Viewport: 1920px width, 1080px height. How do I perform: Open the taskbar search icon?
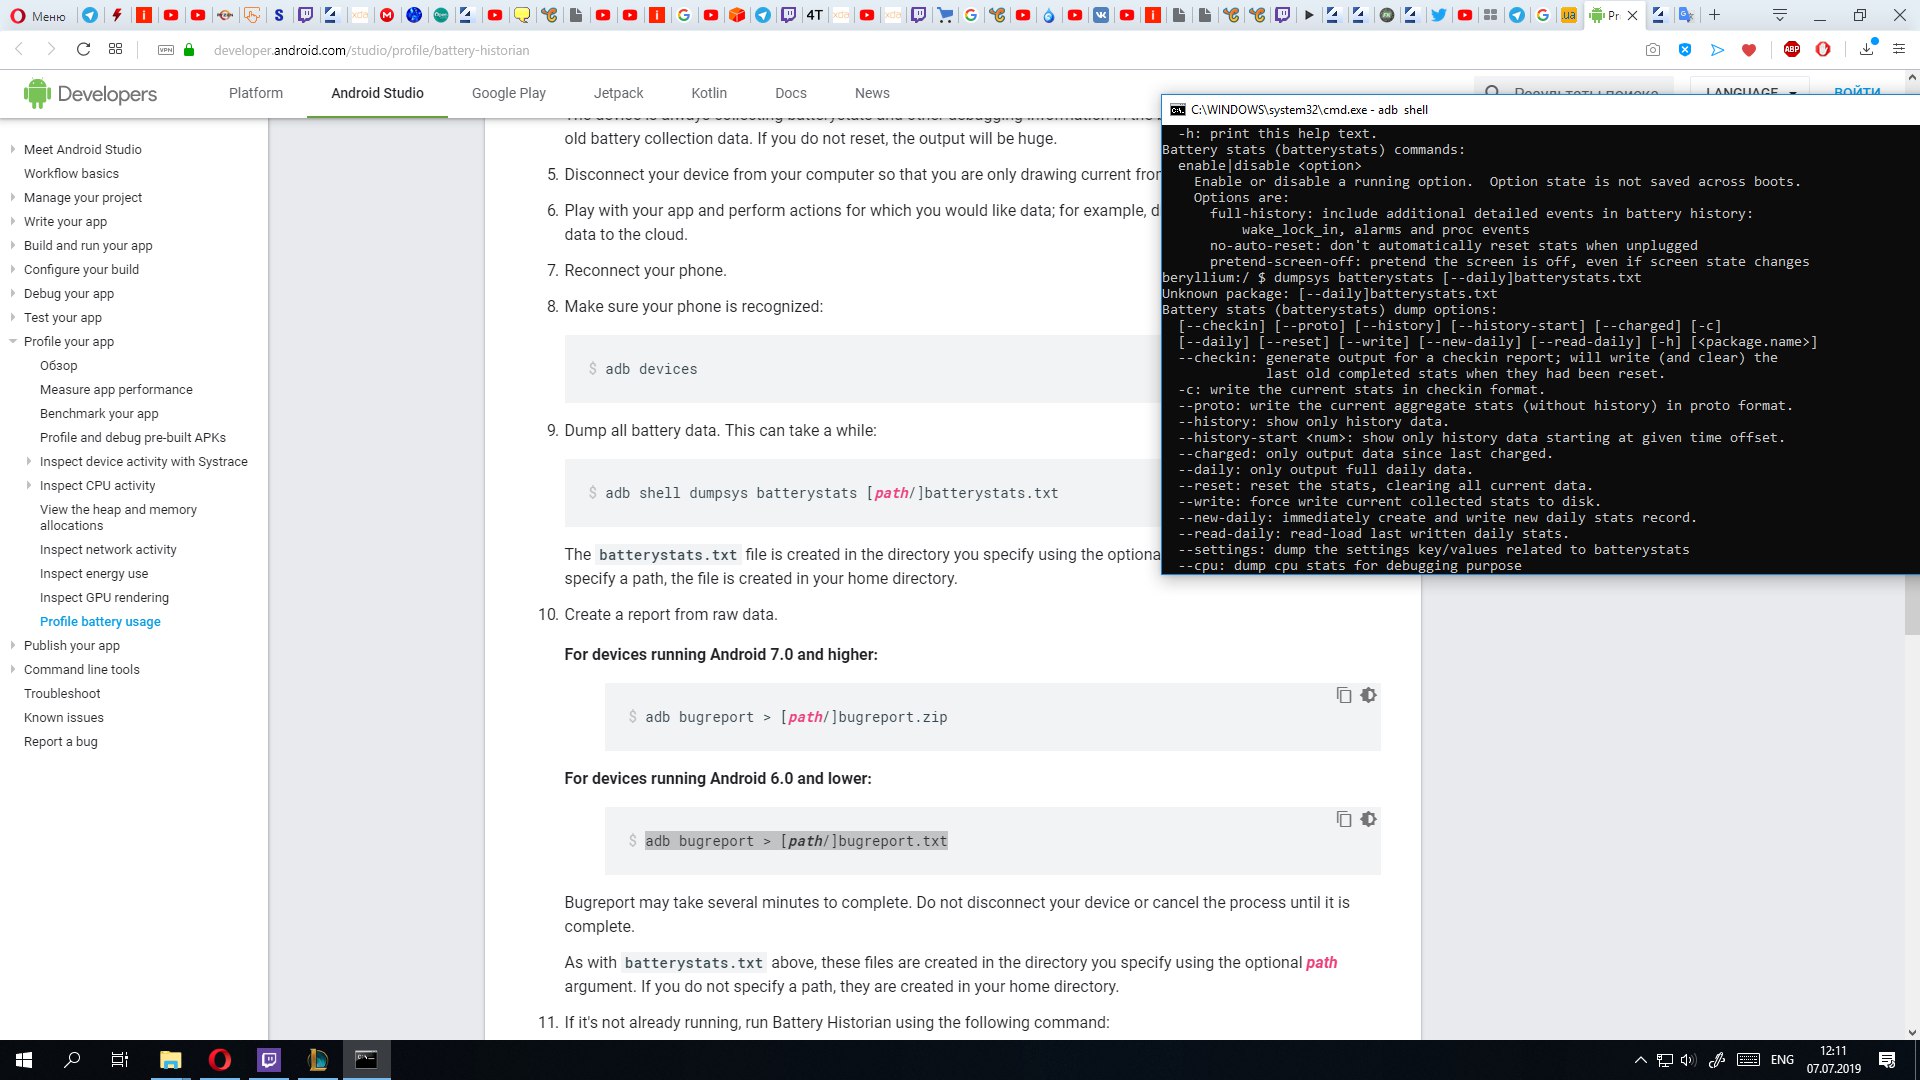click(x=72, y=1060)
